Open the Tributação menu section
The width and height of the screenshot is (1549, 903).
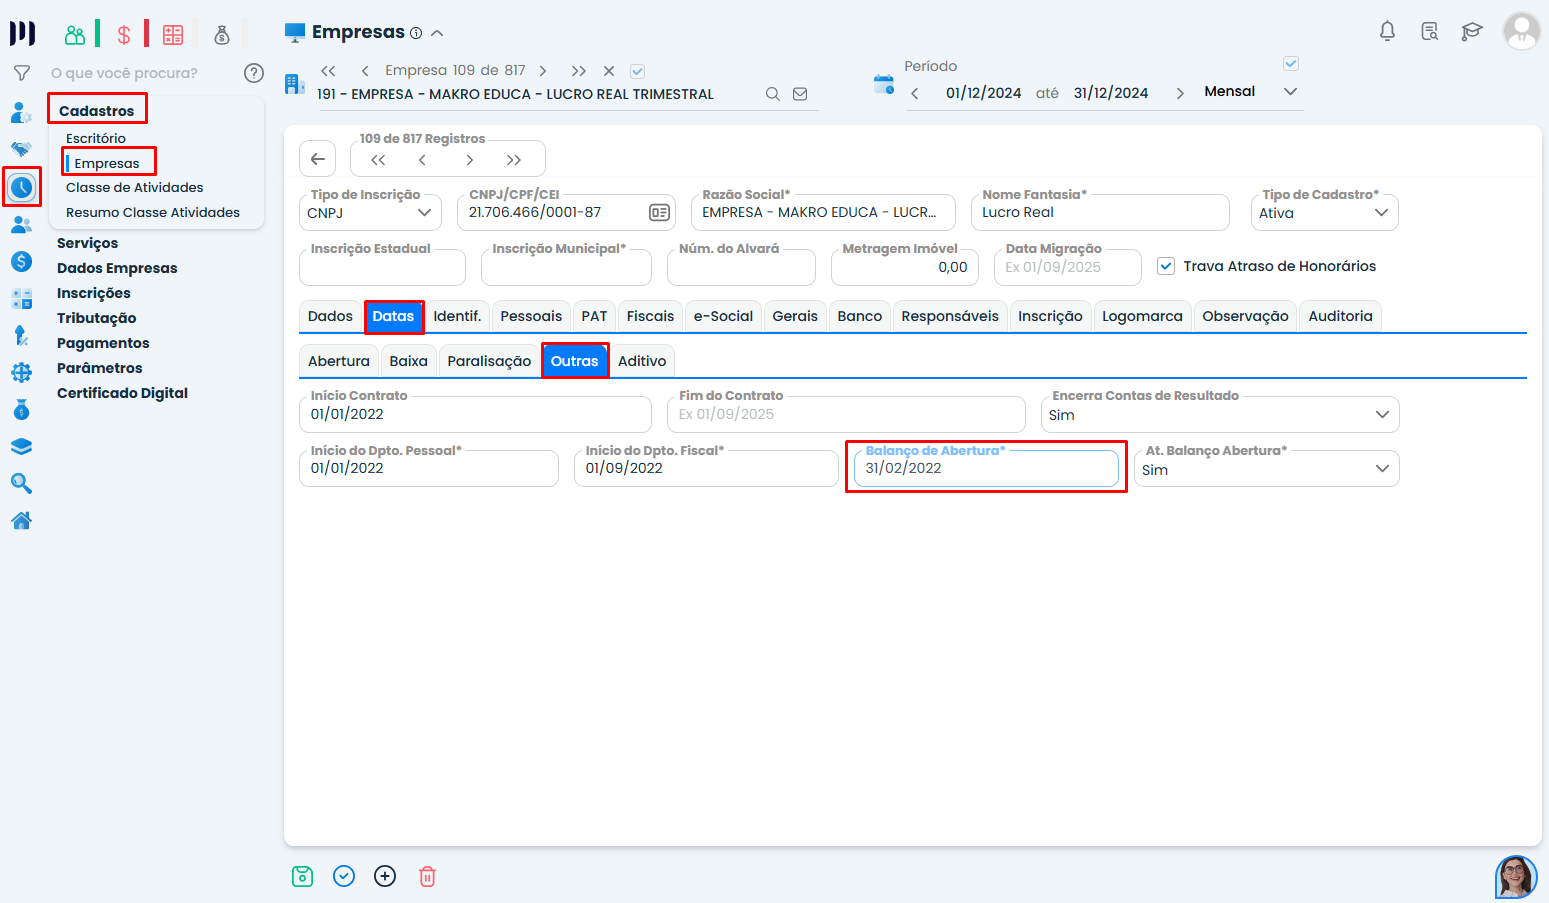[x=97, y=318]
